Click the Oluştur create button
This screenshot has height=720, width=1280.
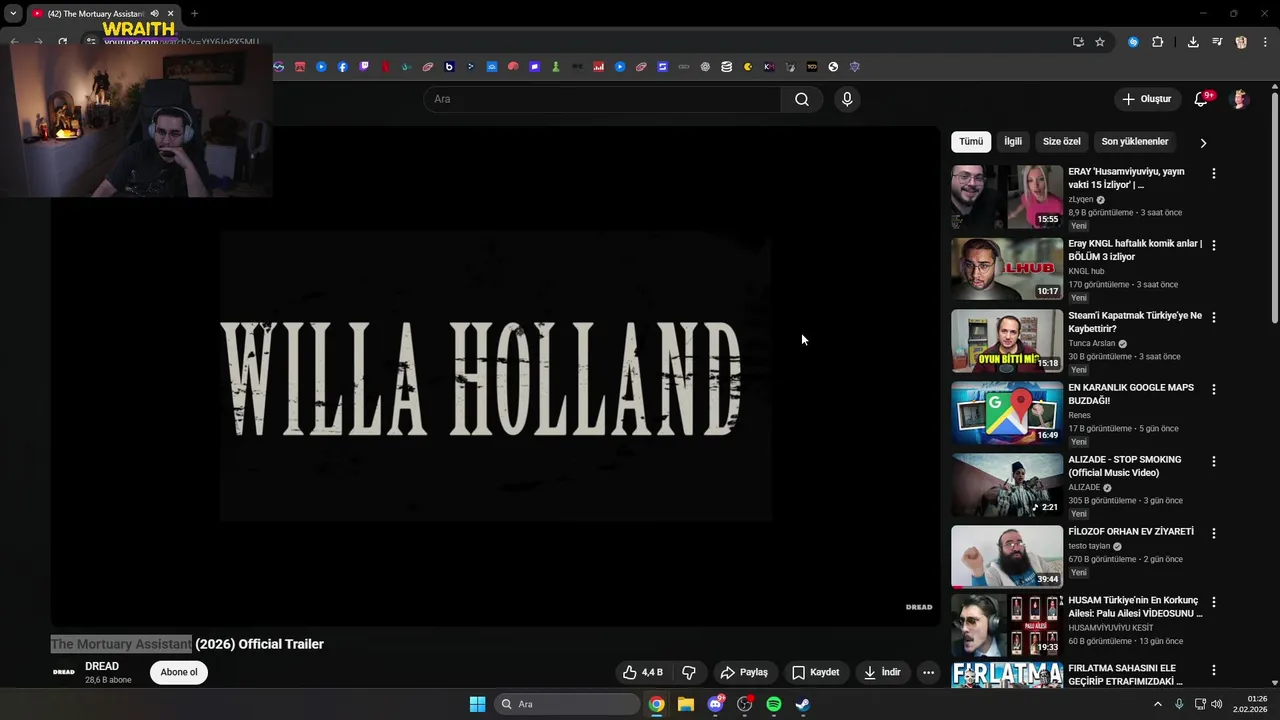tap(1146, 99)
